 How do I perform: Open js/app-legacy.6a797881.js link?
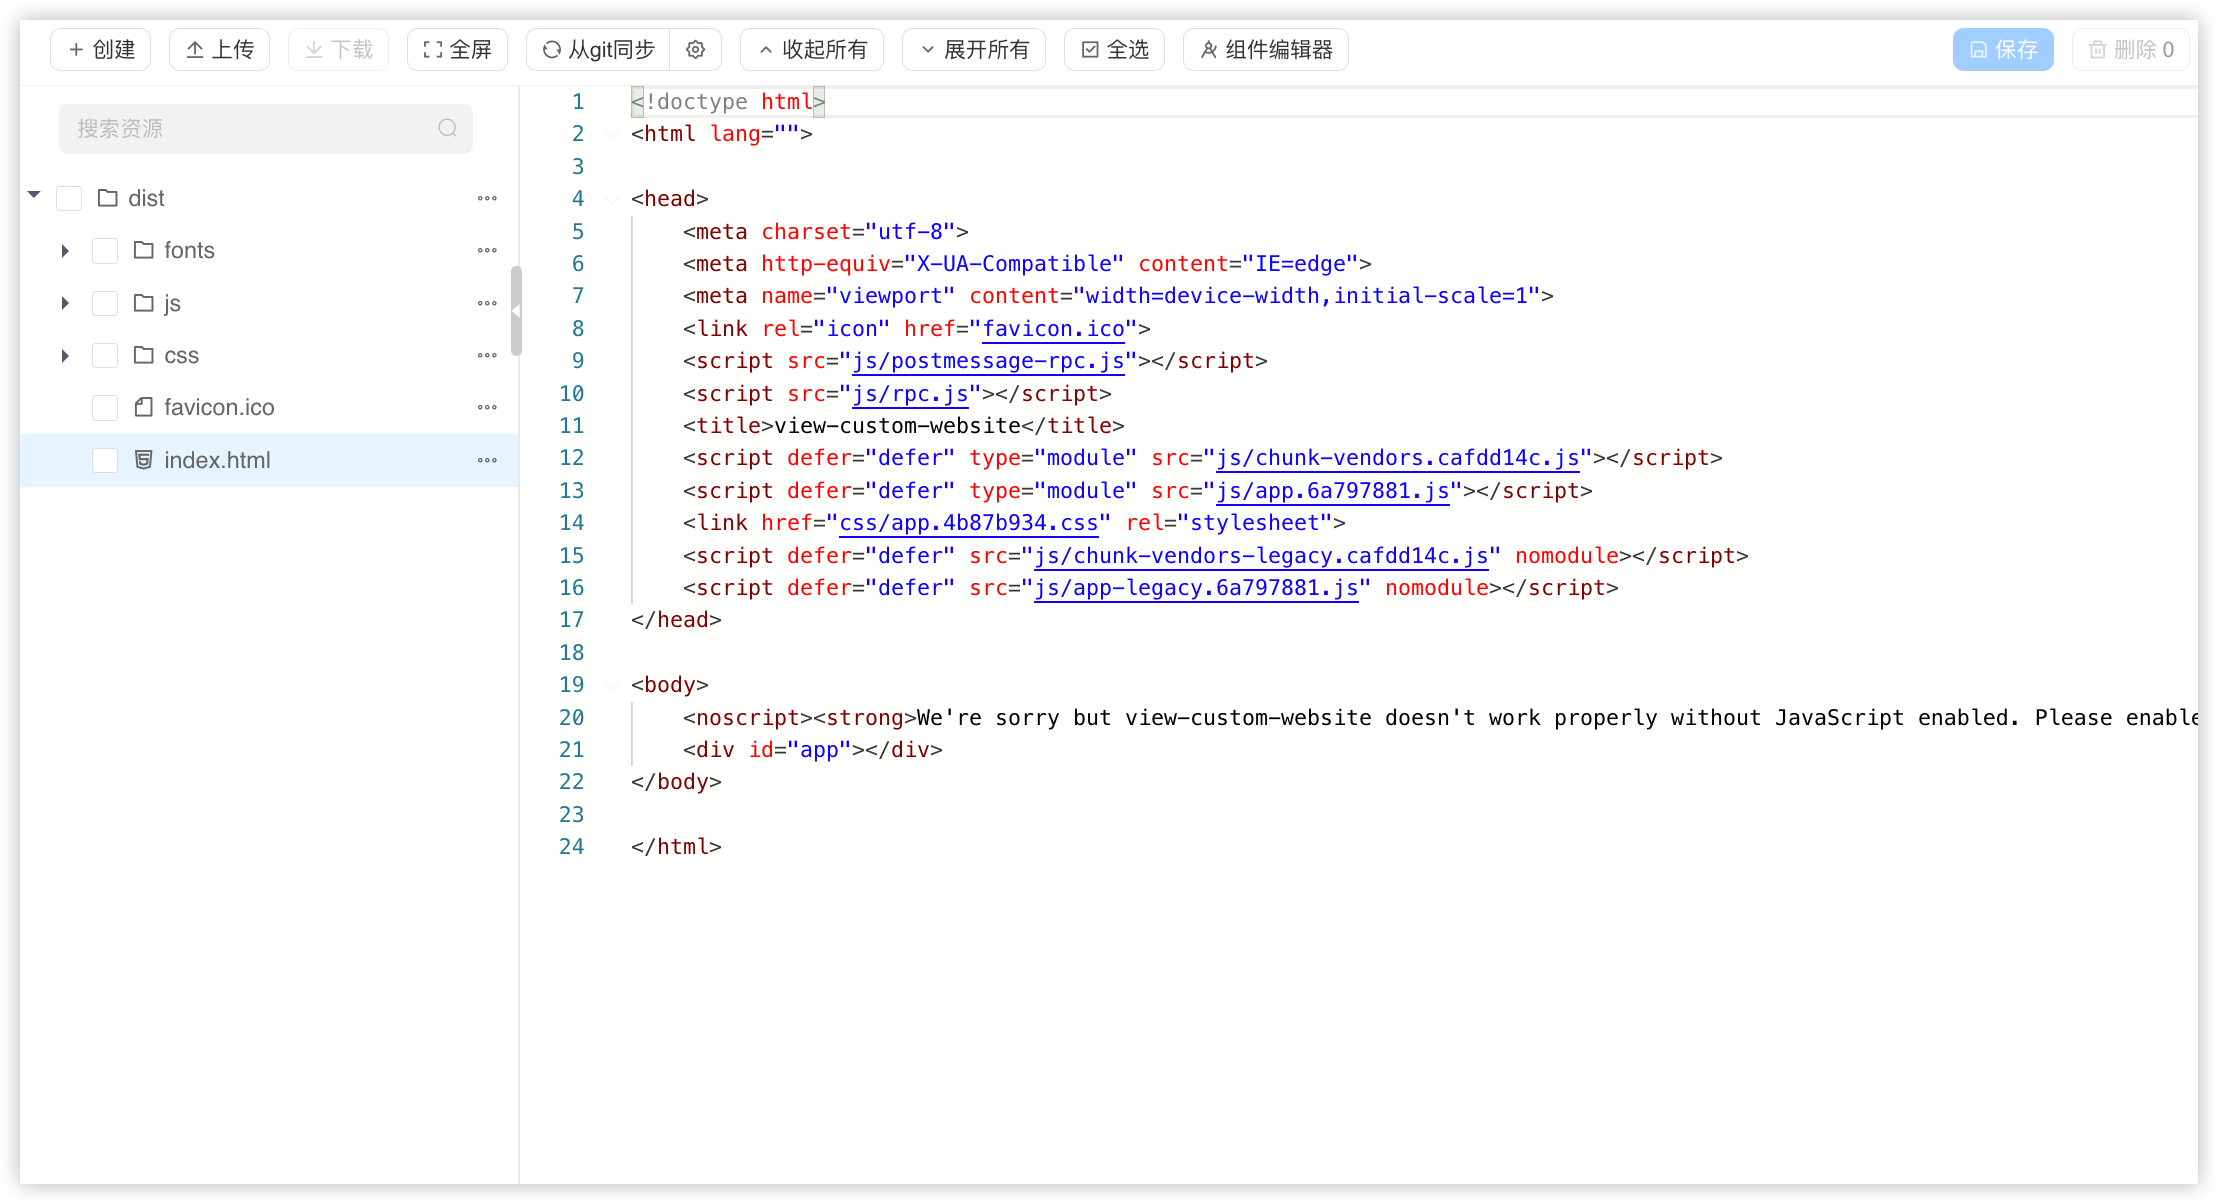[x=1196, y=588]
